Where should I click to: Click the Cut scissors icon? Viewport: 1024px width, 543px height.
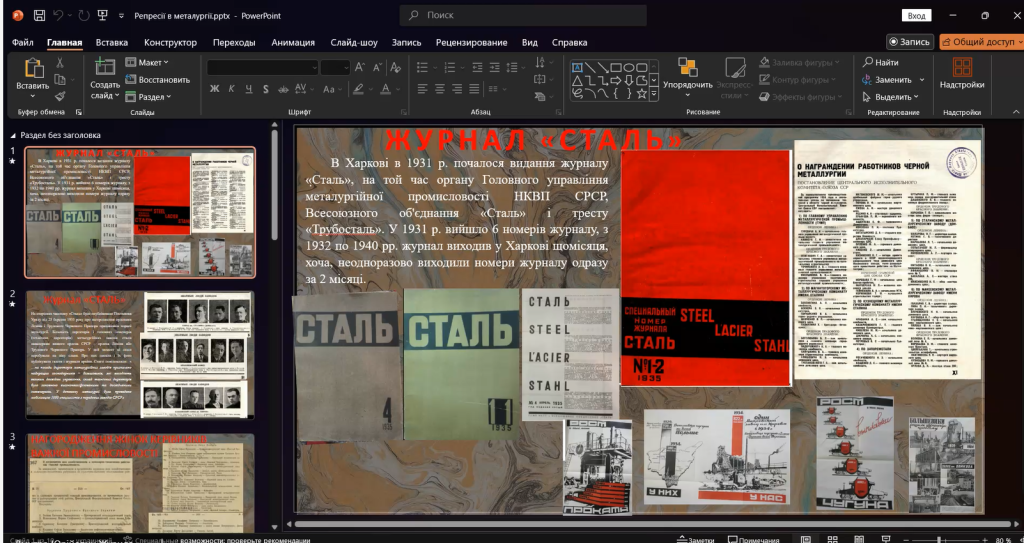(60, 62)
